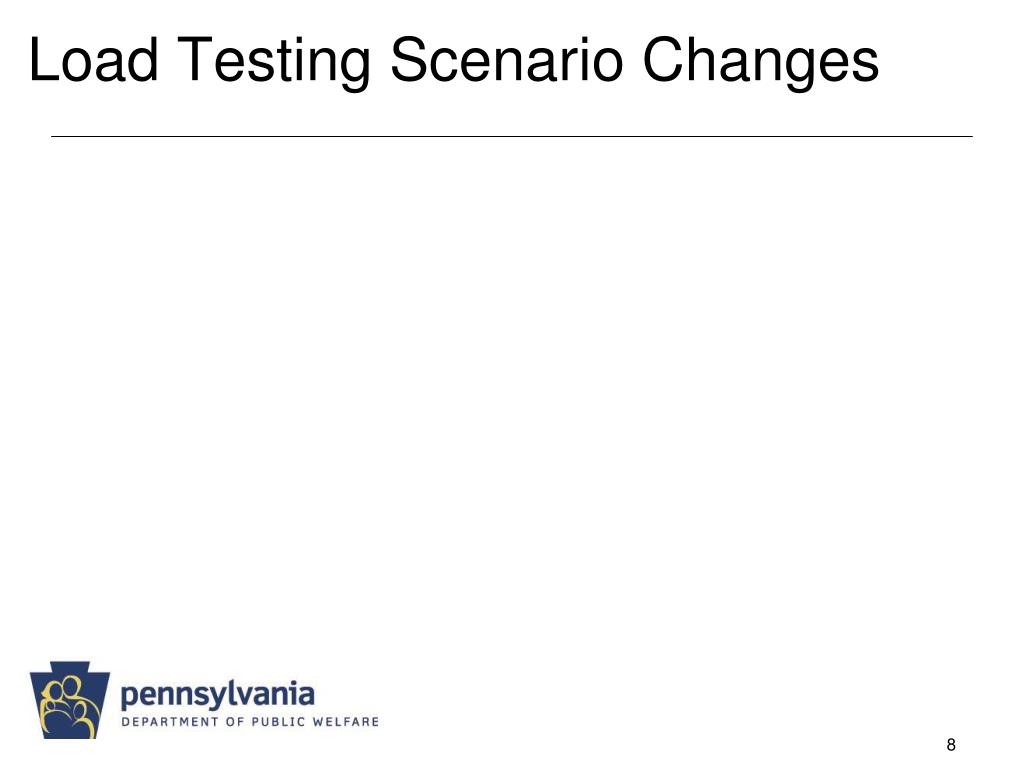This screenshot has width=1024, height=768.
Task: Click the word Changes in the title
Action: point(761,61)
